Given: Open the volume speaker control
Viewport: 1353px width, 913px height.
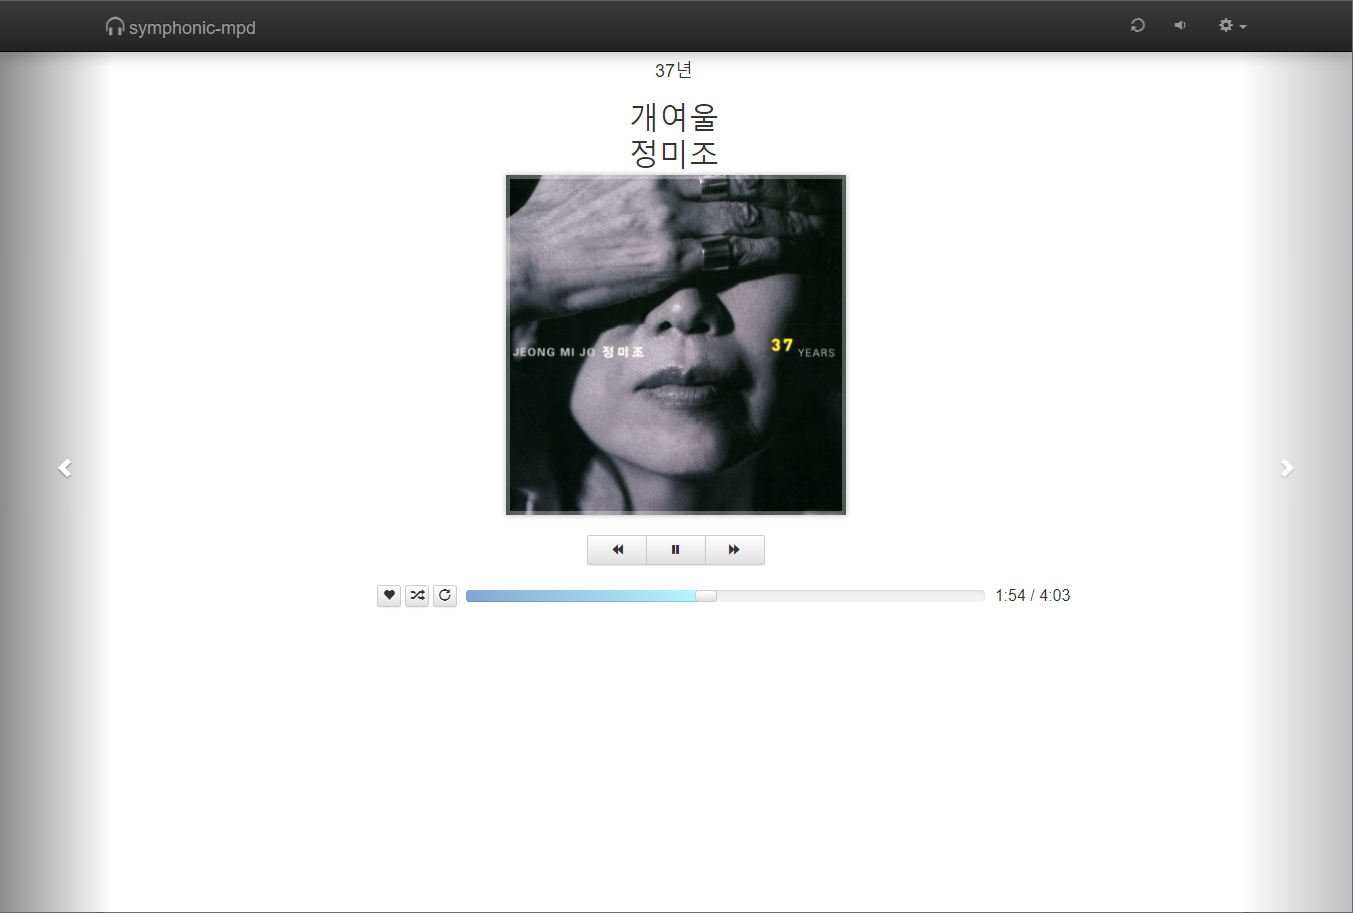Looking at the screenshot, I should [x=1180, y=25].
